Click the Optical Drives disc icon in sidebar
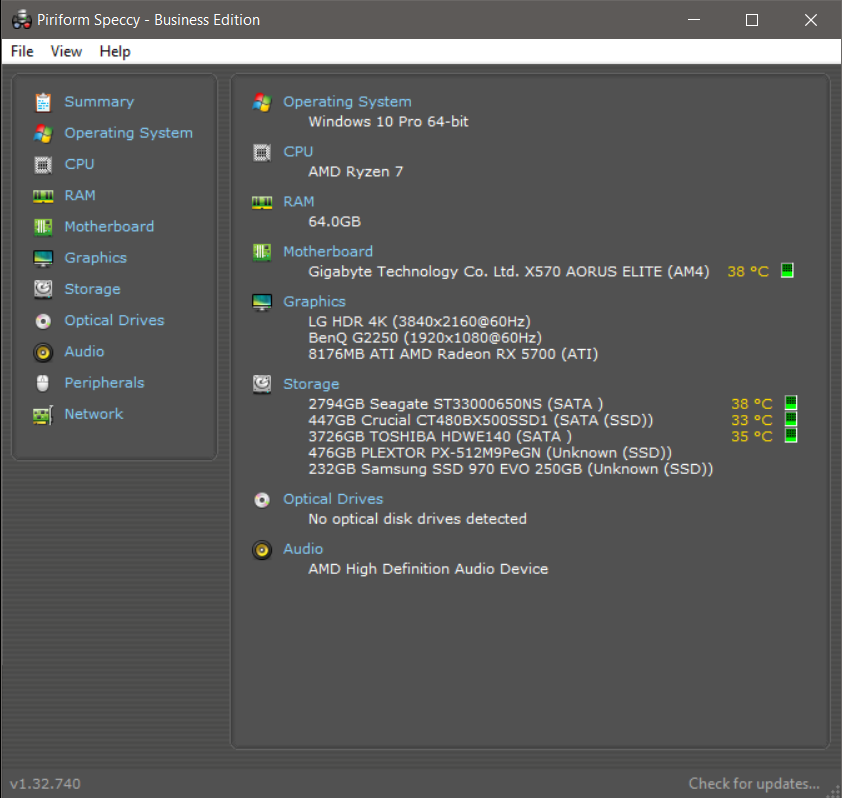Viewport: 842px width, 798px height. (x=43, y=321)
